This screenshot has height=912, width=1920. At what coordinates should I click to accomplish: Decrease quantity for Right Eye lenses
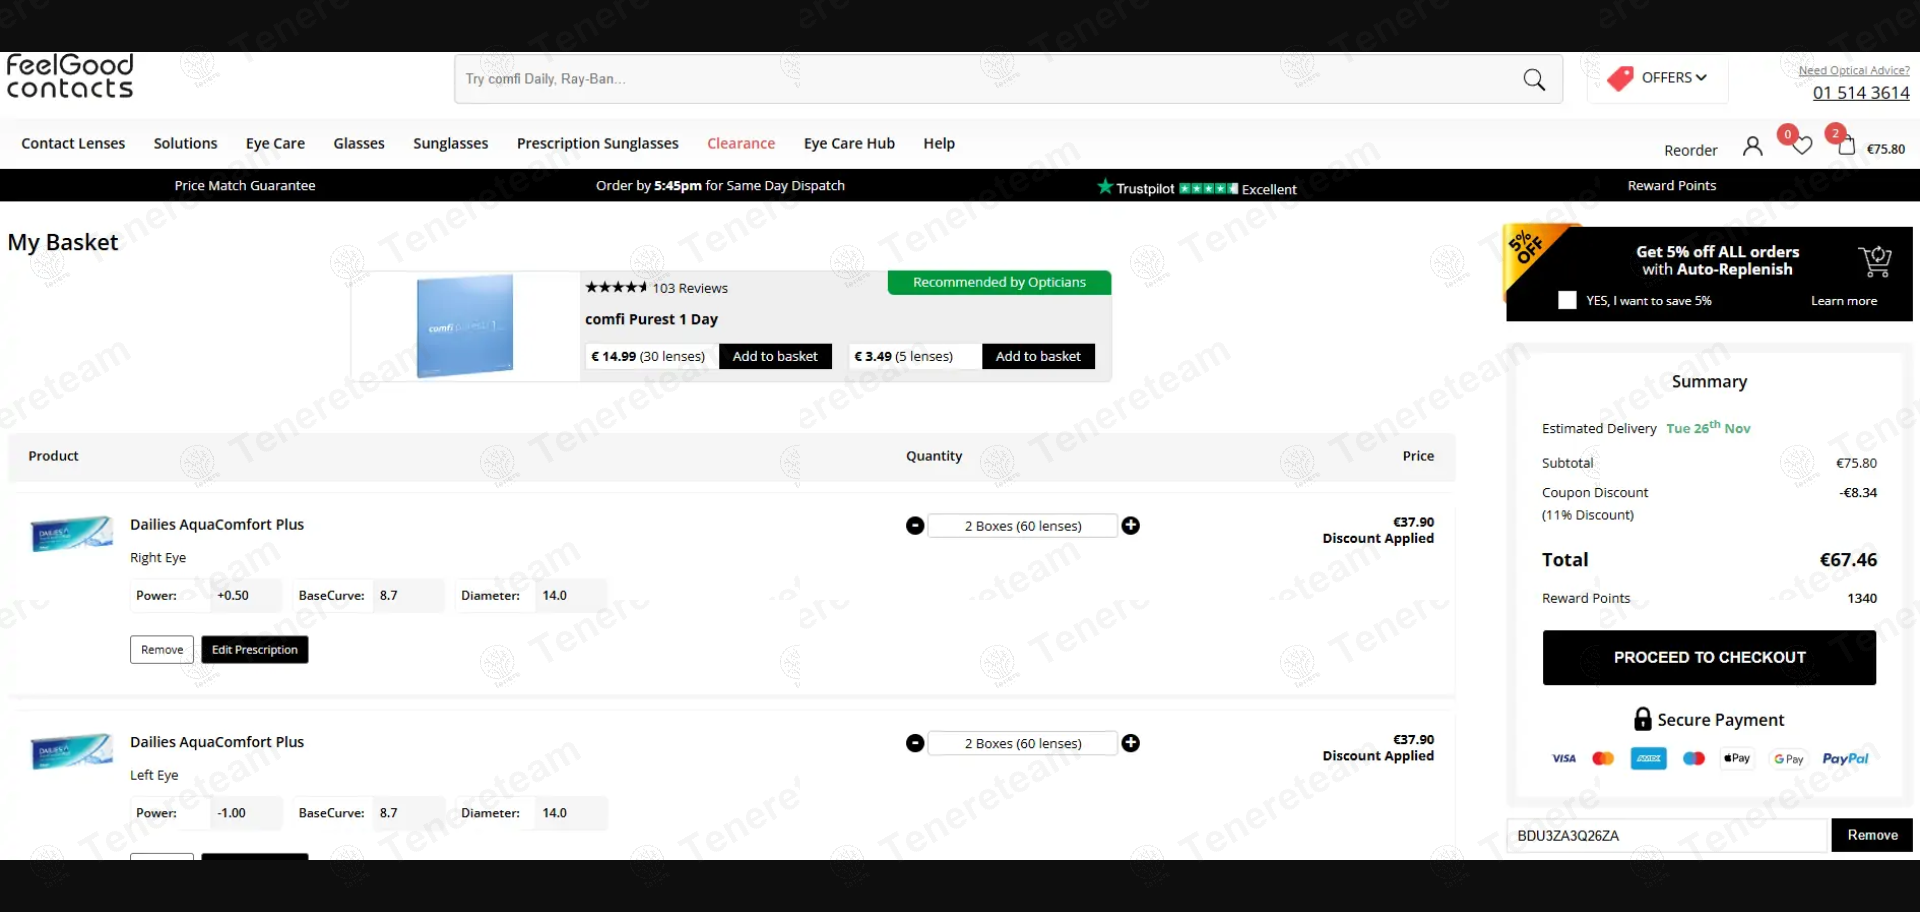(915, 526)
